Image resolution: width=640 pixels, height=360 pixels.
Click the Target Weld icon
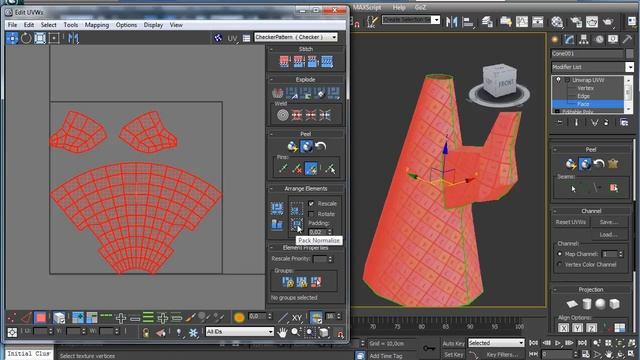pos(282,116)
